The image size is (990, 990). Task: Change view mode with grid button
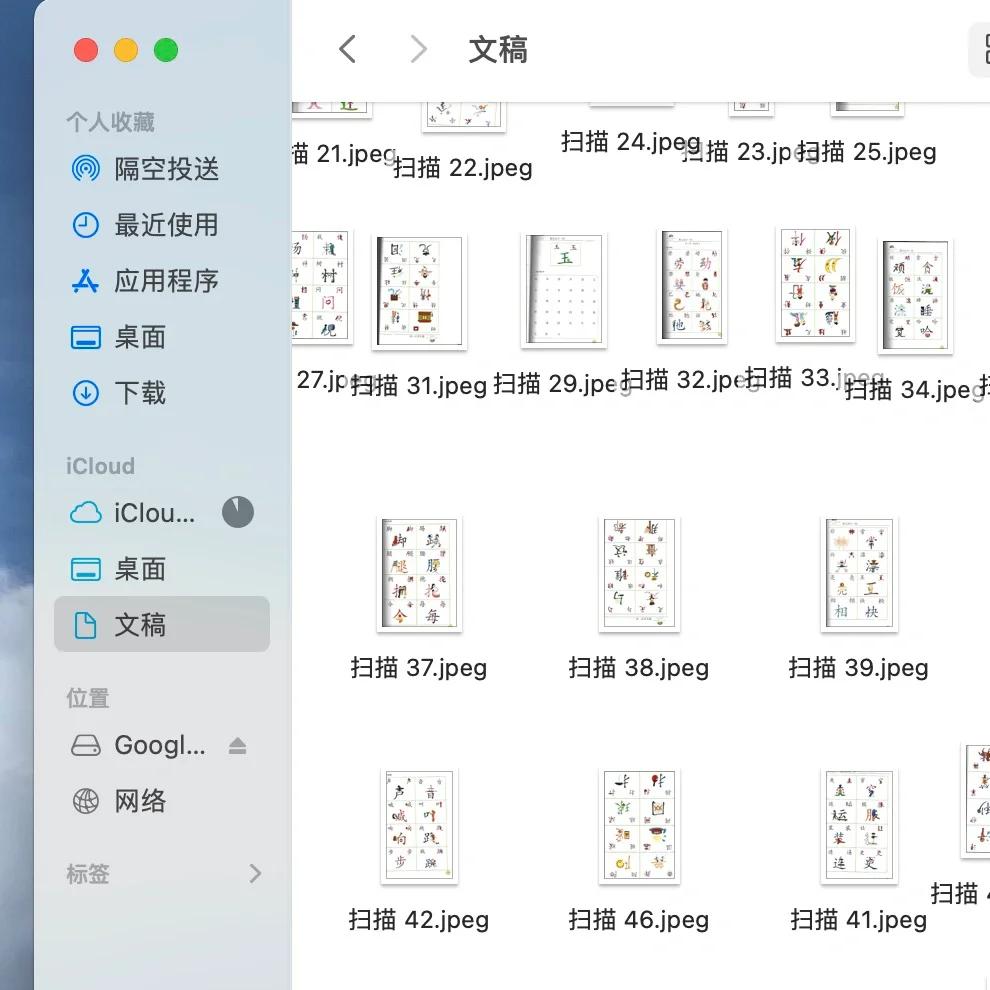(982, 49)
